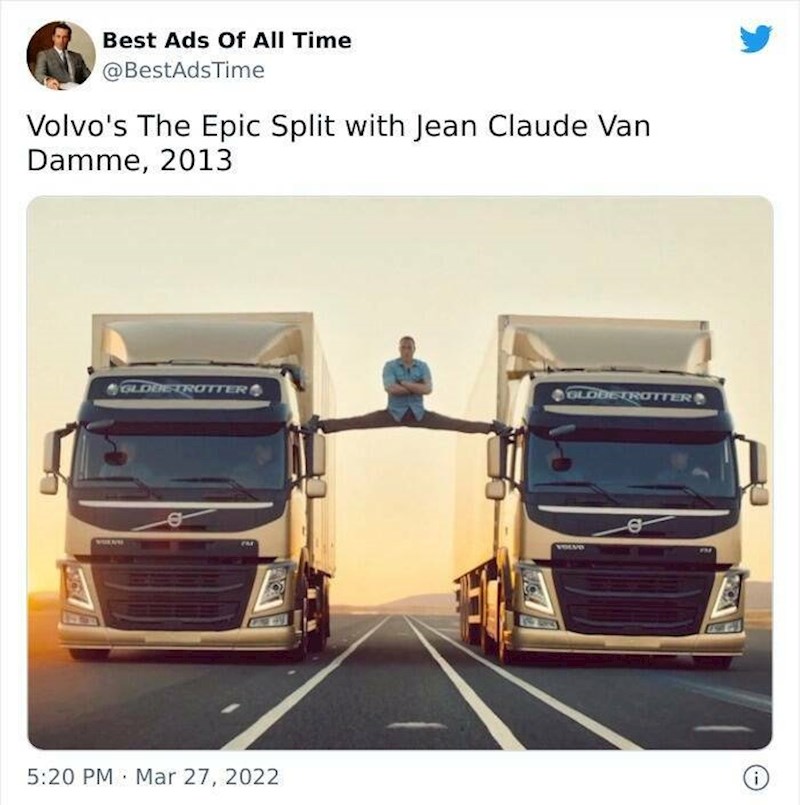Image resolution: width=800 pixels, height=805 pixels.
Task: Click the right truck's windshield
Action: 631,464
